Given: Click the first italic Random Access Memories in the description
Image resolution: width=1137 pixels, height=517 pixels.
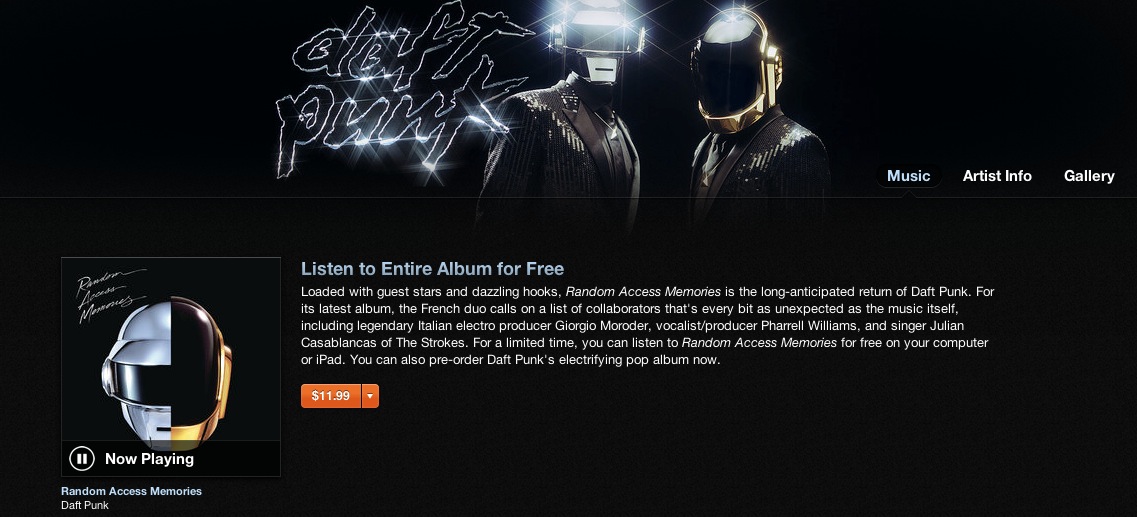Looking at the screenshot, I should coord(643,291).
